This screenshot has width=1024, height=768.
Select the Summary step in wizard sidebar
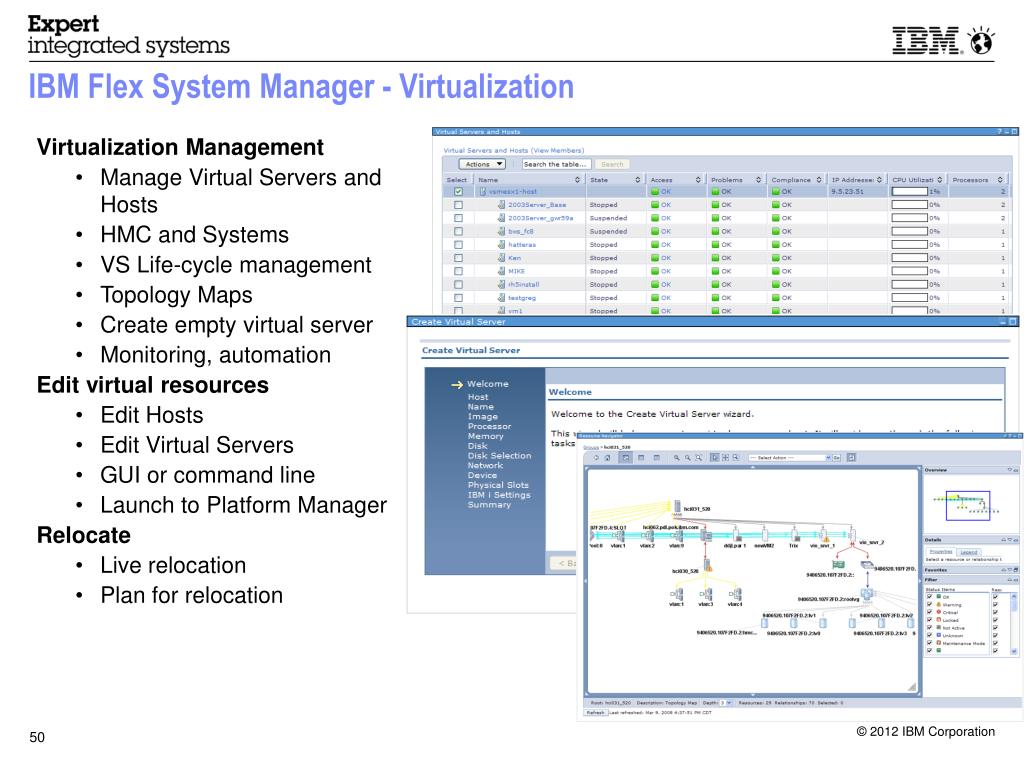coord(489,505)
